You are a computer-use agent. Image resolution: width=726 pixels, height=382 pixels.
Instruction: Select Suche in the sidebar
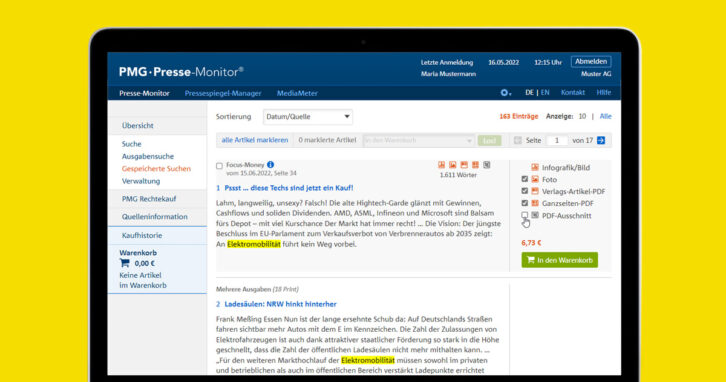click(131, 144)
